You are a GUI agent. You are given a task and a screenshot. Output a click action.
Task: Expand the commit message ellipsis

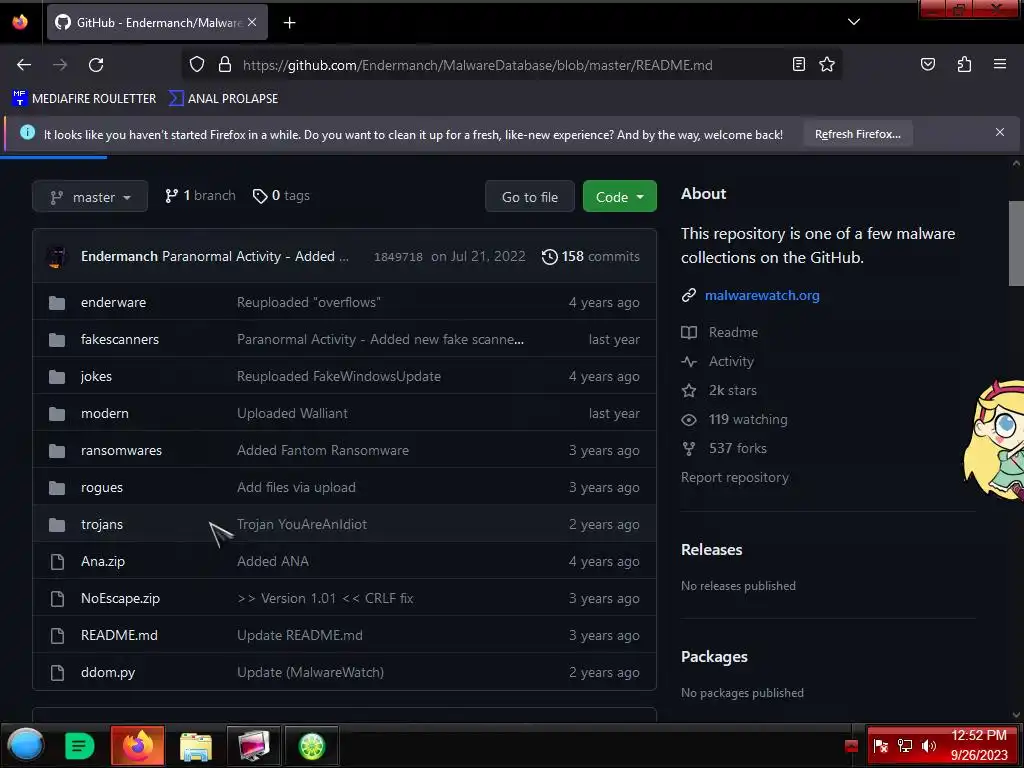(344, 257)
